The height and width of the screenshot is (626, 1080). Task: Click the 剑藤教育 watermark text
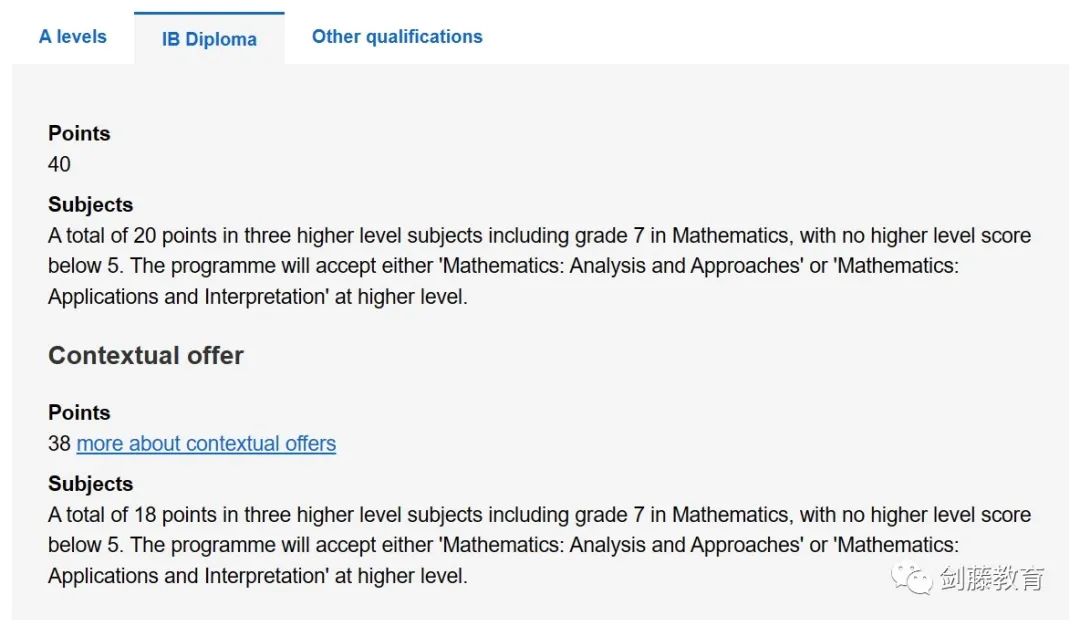[992, 578]
